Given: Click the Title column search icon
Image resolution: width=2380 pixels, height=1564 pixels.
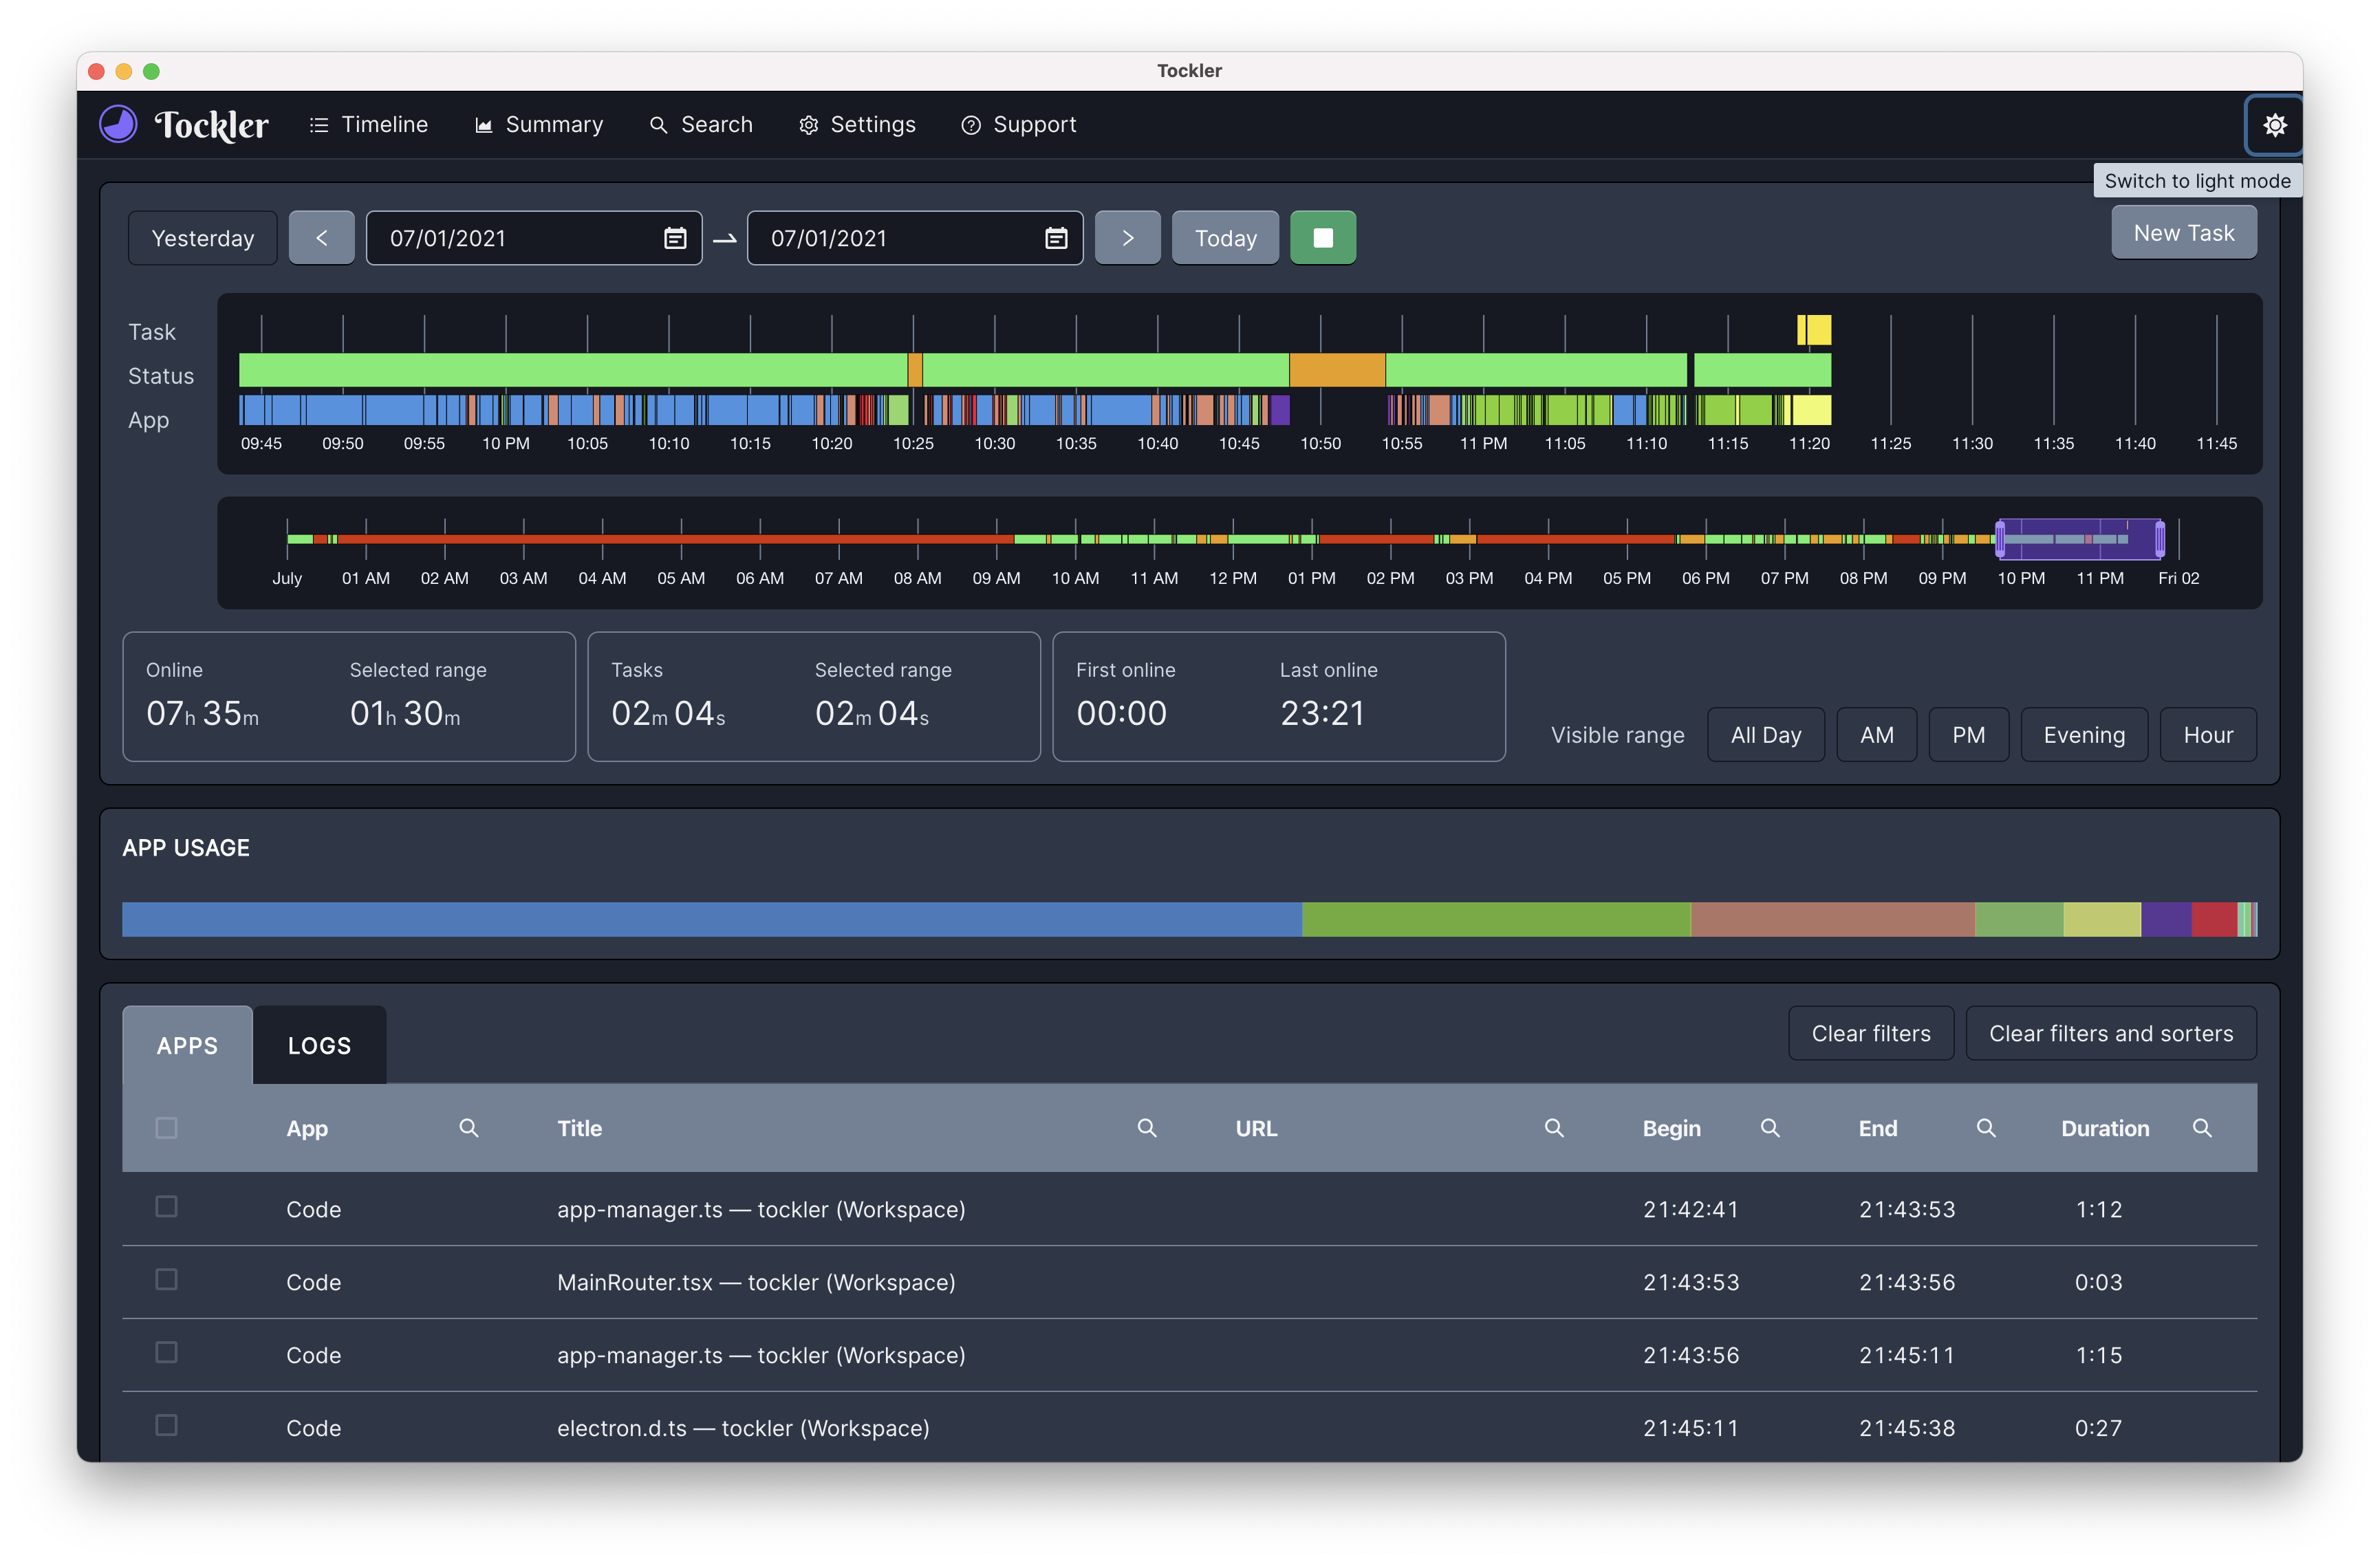Looking at the screenshot, I should coord(1147,1128).
